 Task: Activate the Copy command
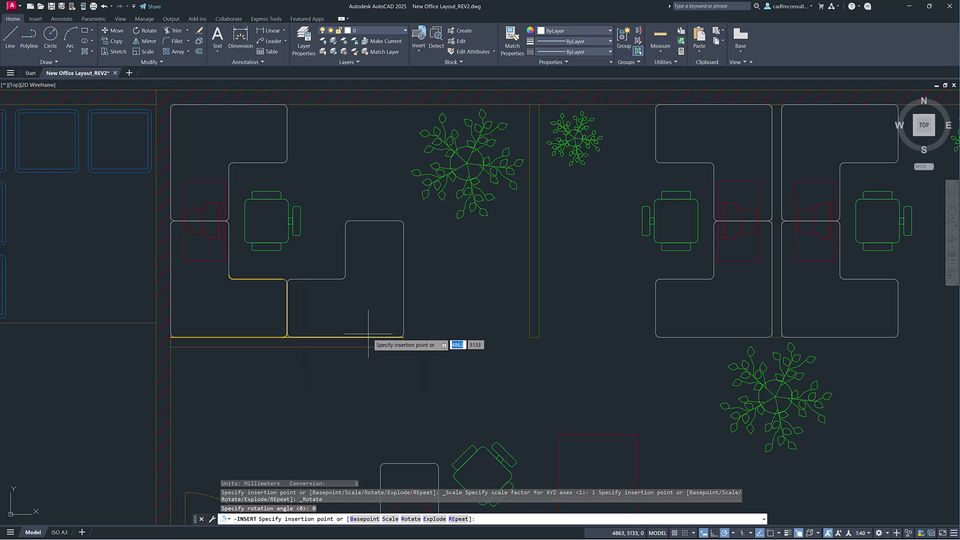[x=112, y=41]
